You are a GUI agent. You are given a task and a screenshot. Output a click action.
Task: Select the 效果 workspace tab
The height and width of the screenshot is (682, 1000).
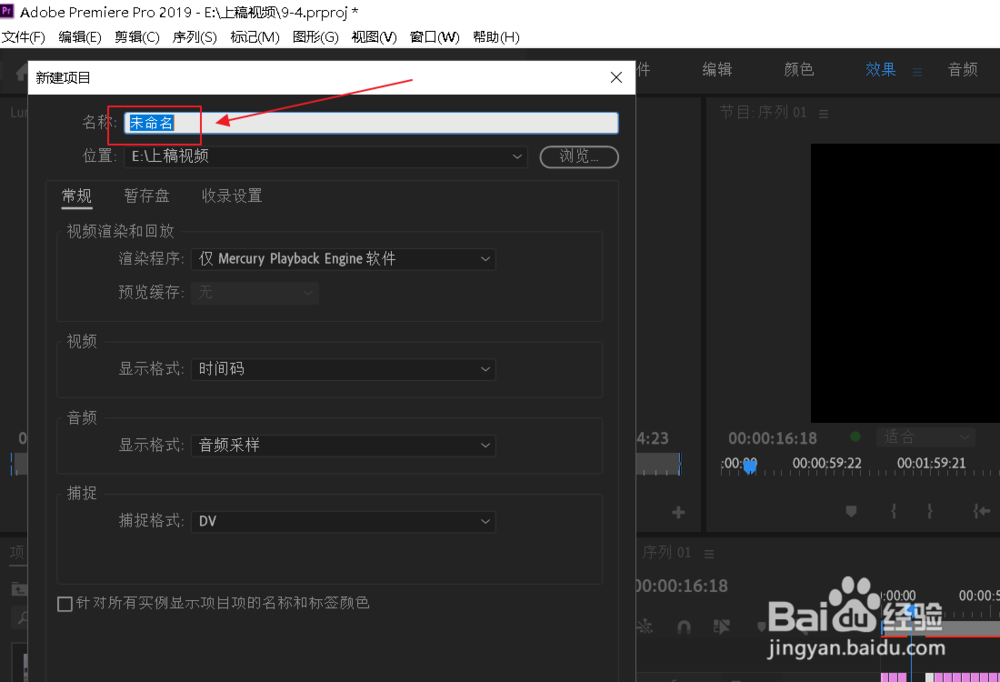880,70
